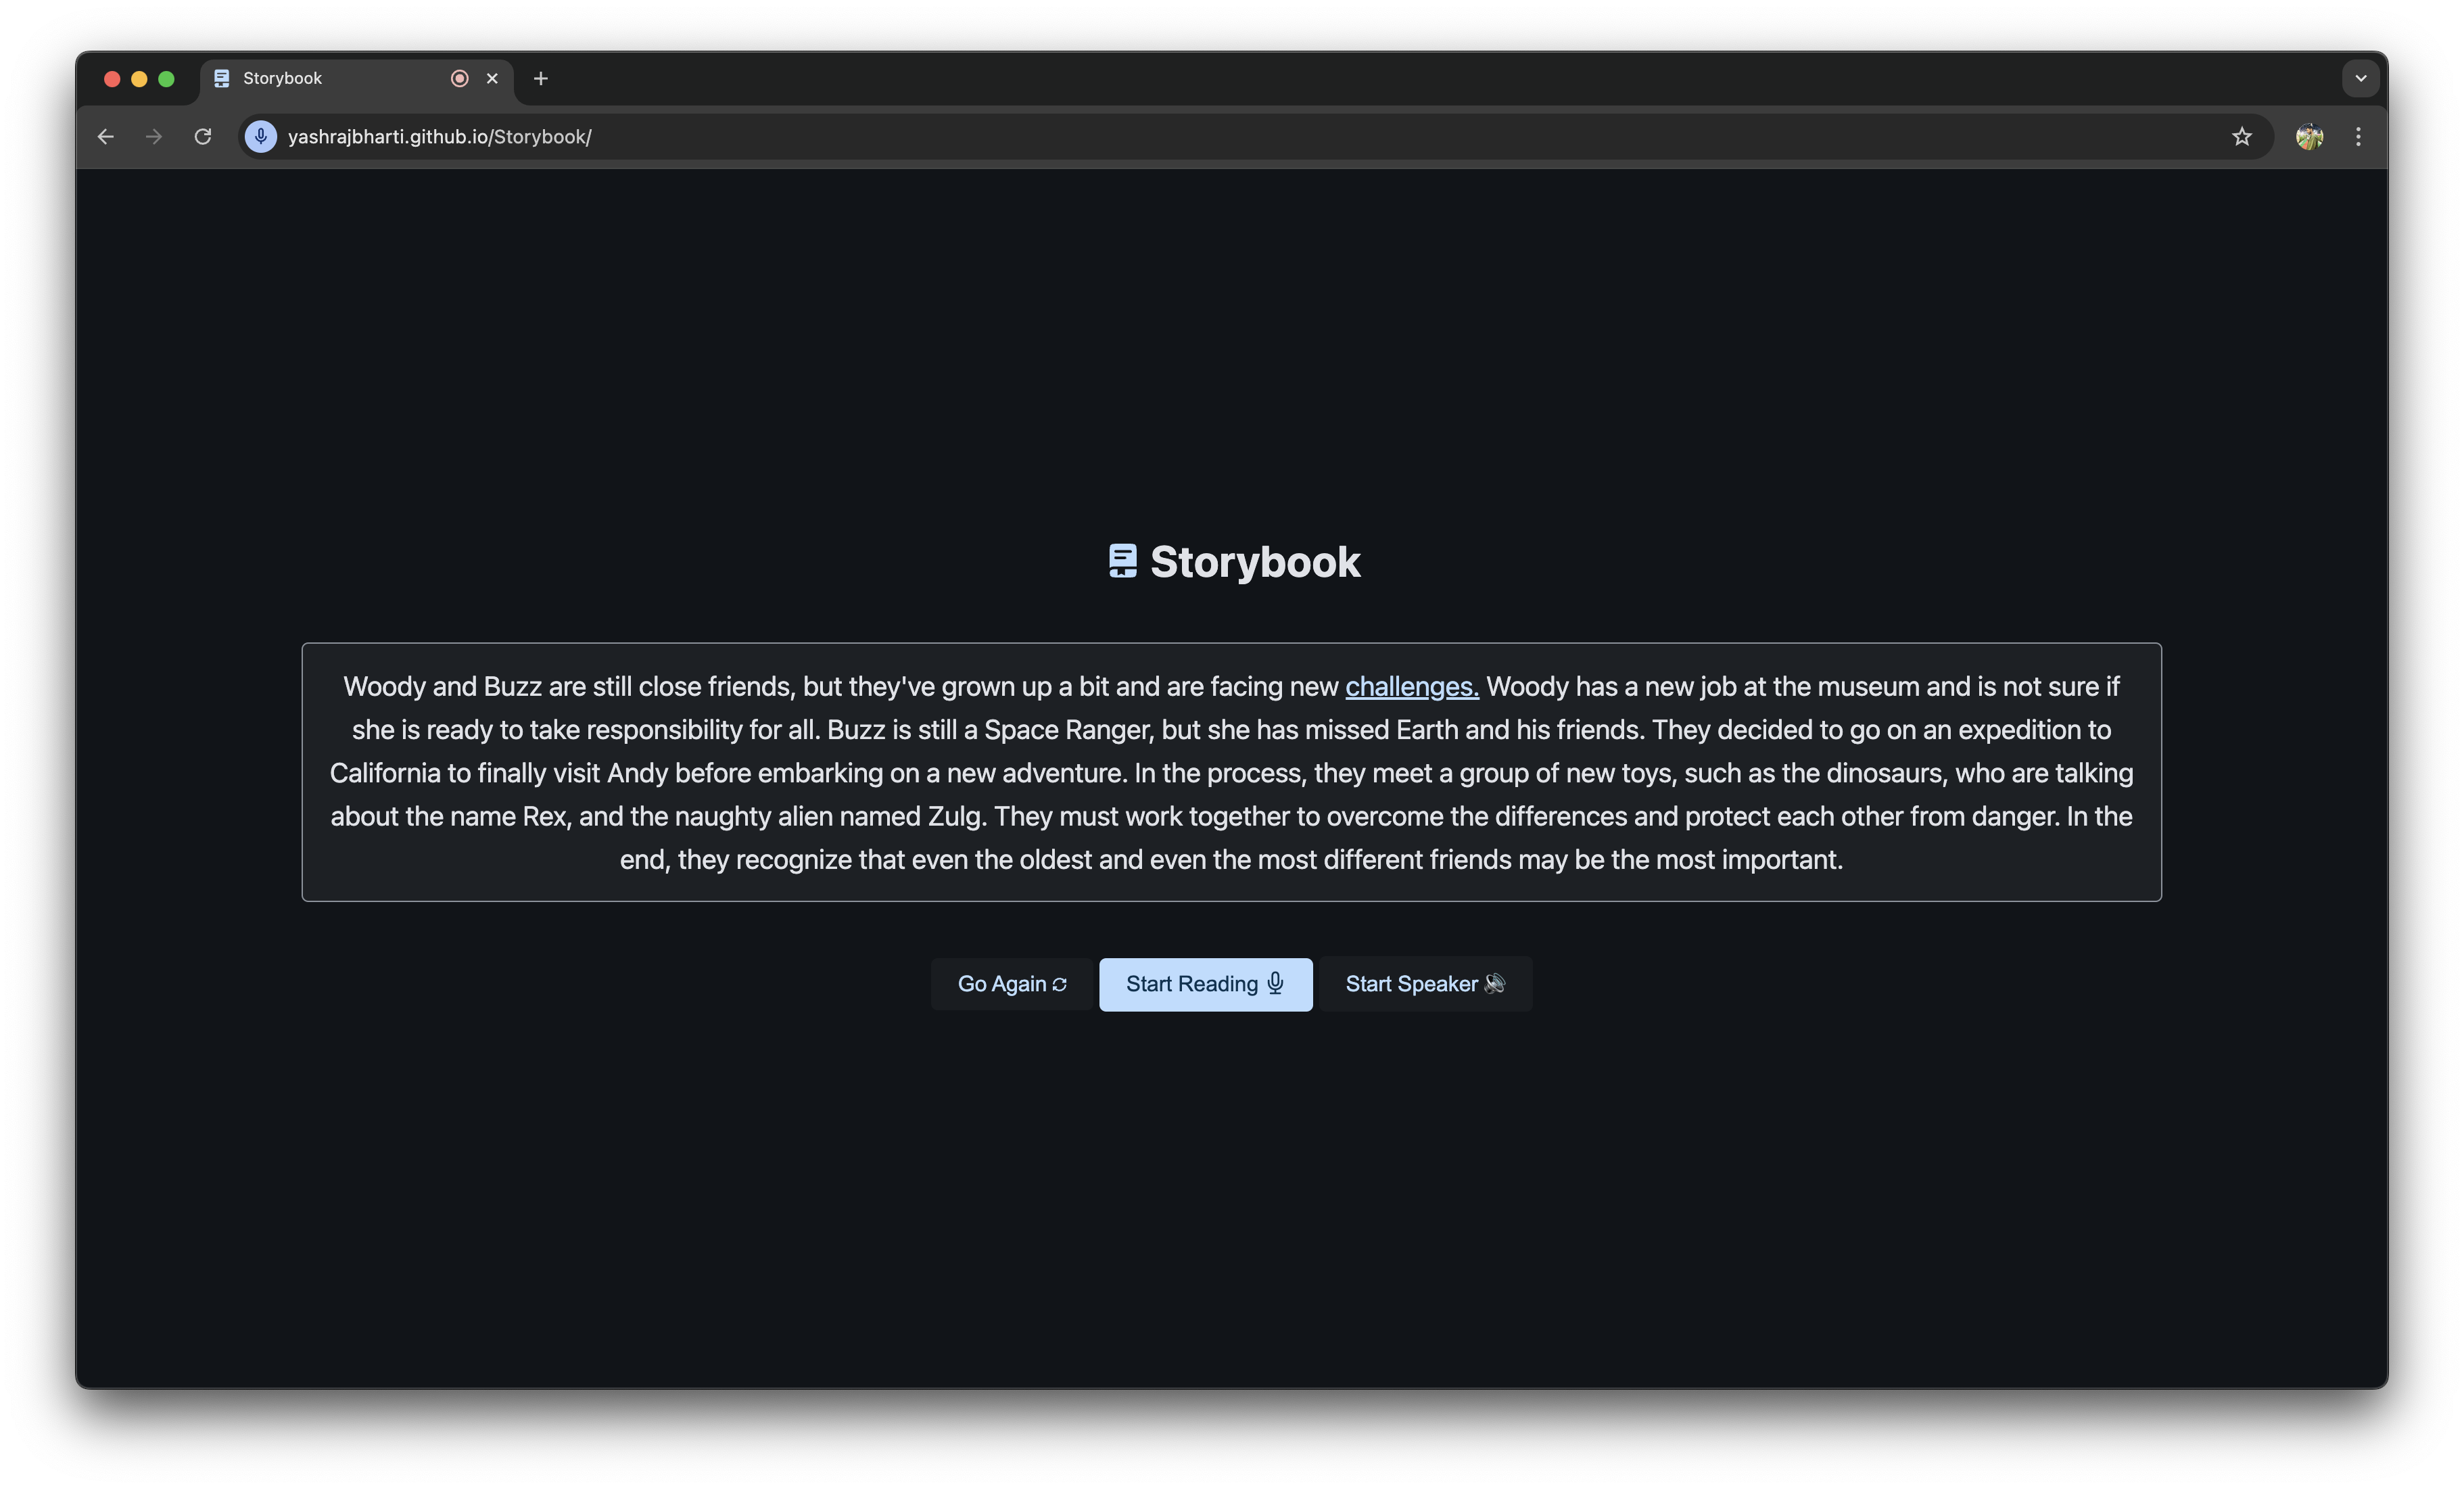Click the underlined word challenges
This screenshot has height=1489, width=2464.
coord(1411,686)
